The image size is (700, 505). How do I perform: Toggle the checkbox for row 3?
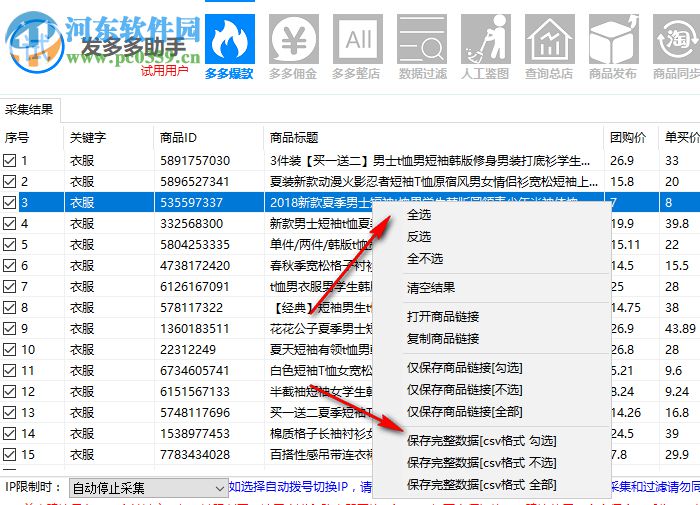[x=9, y=202]
